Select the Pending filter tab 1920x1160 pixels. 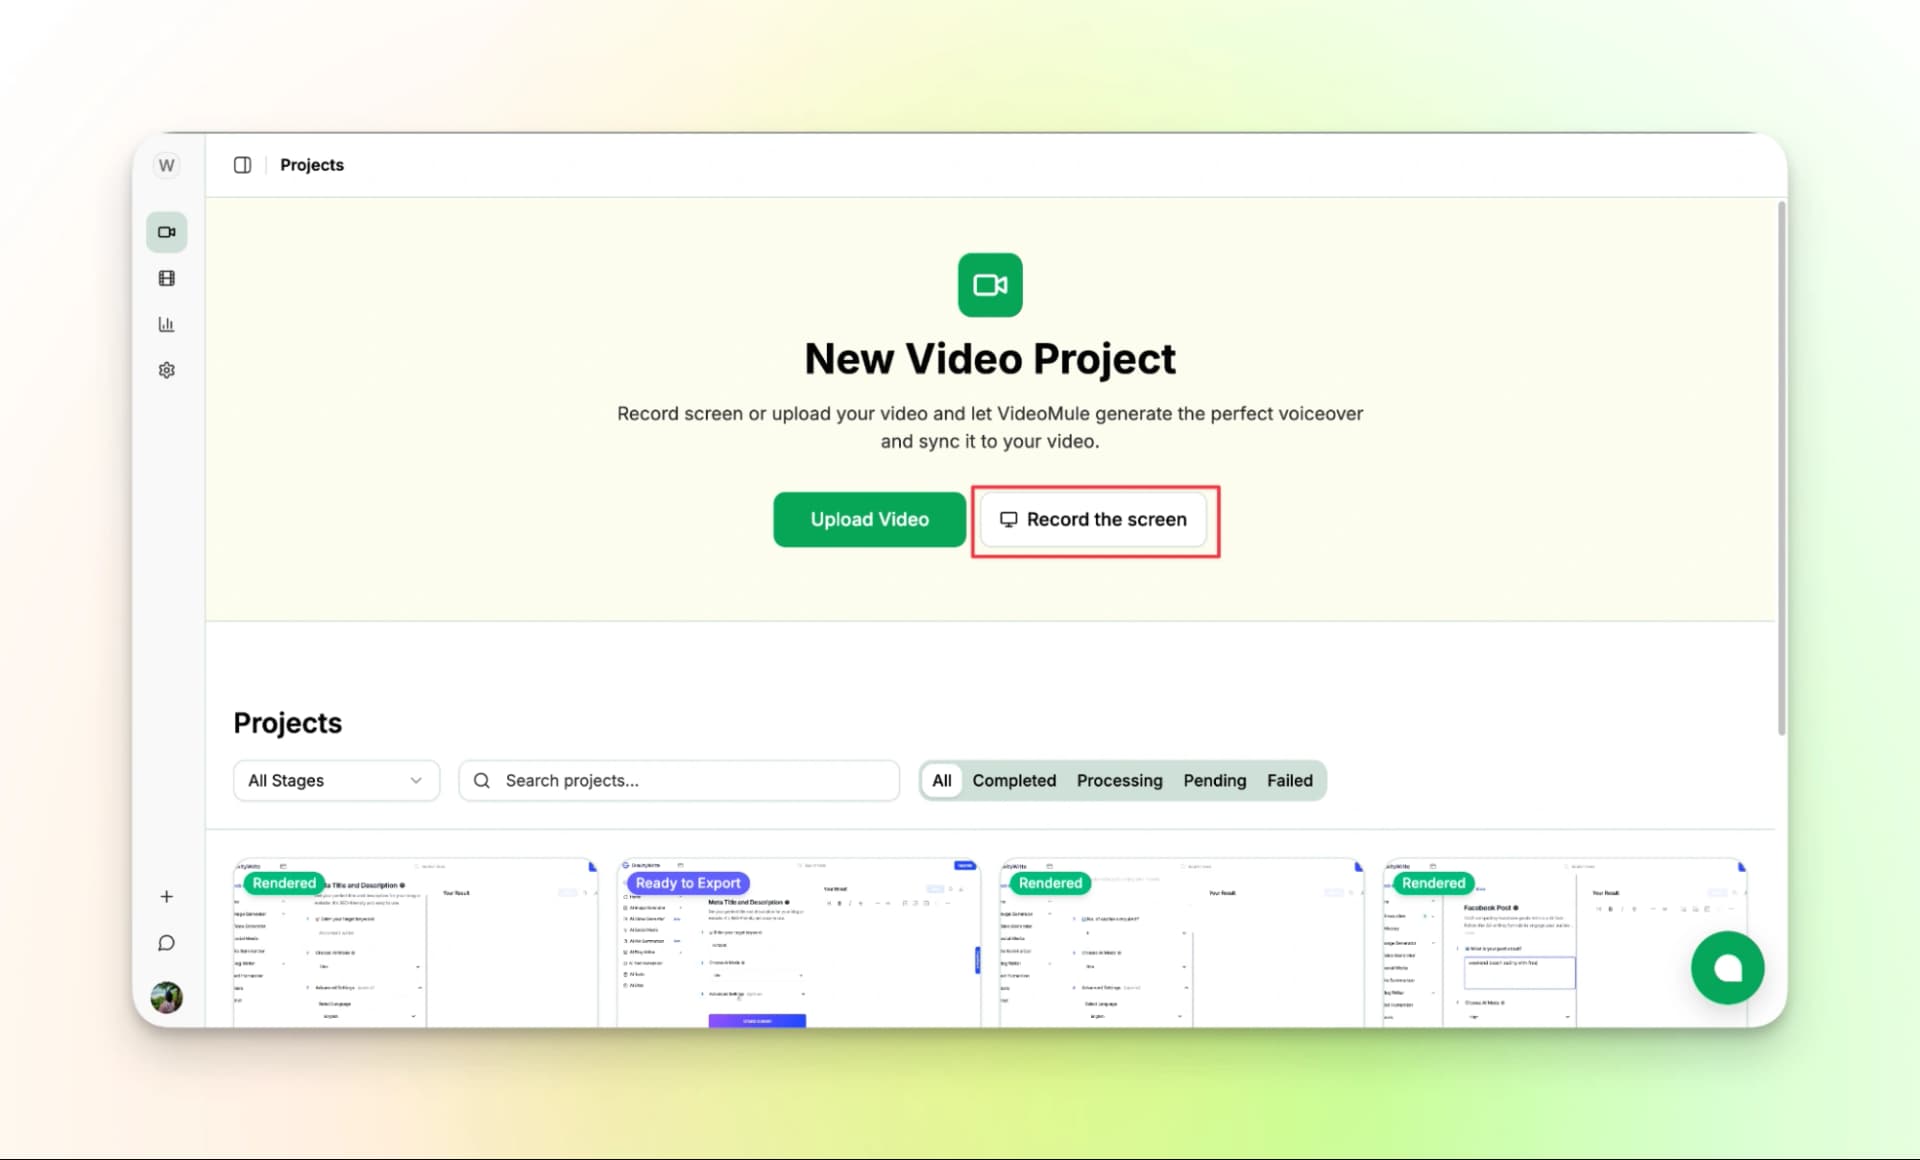click(x=1214, y=780)
